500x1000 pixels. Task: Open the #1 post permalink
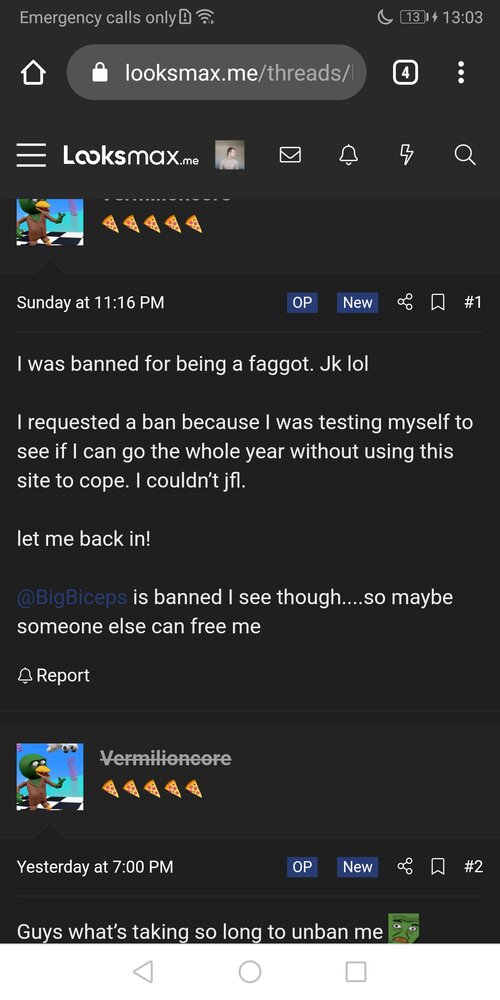coord(473,302)
